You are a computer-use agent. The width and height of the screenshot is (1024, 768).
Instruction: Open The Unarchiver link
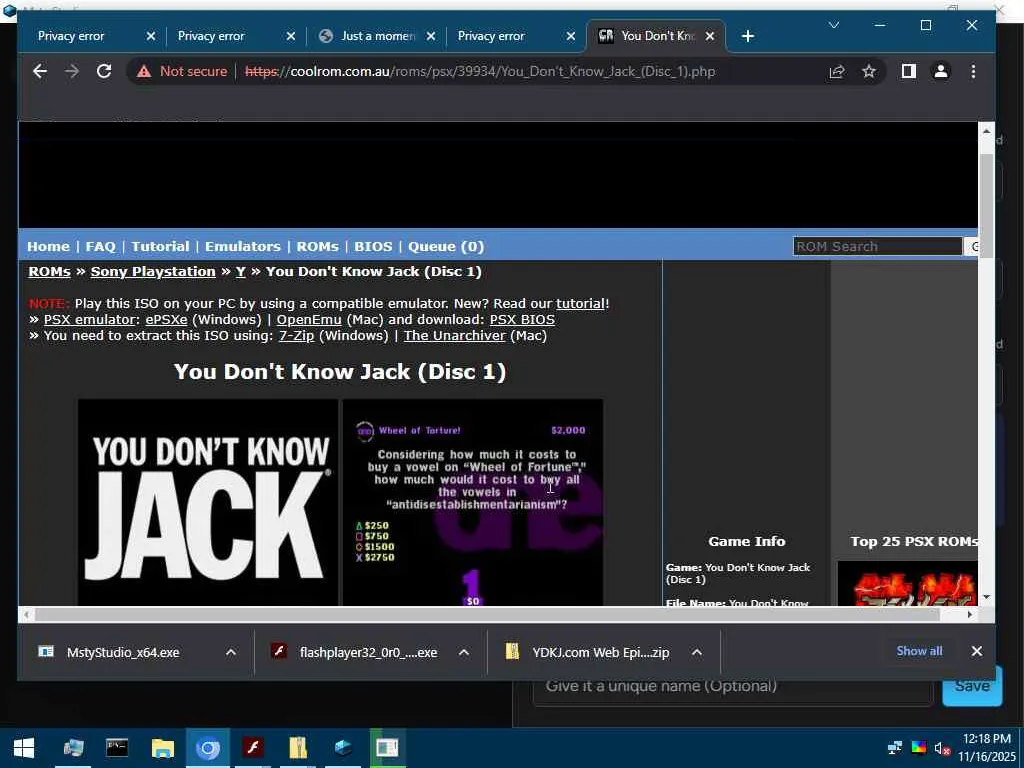[x=455, y=336]
